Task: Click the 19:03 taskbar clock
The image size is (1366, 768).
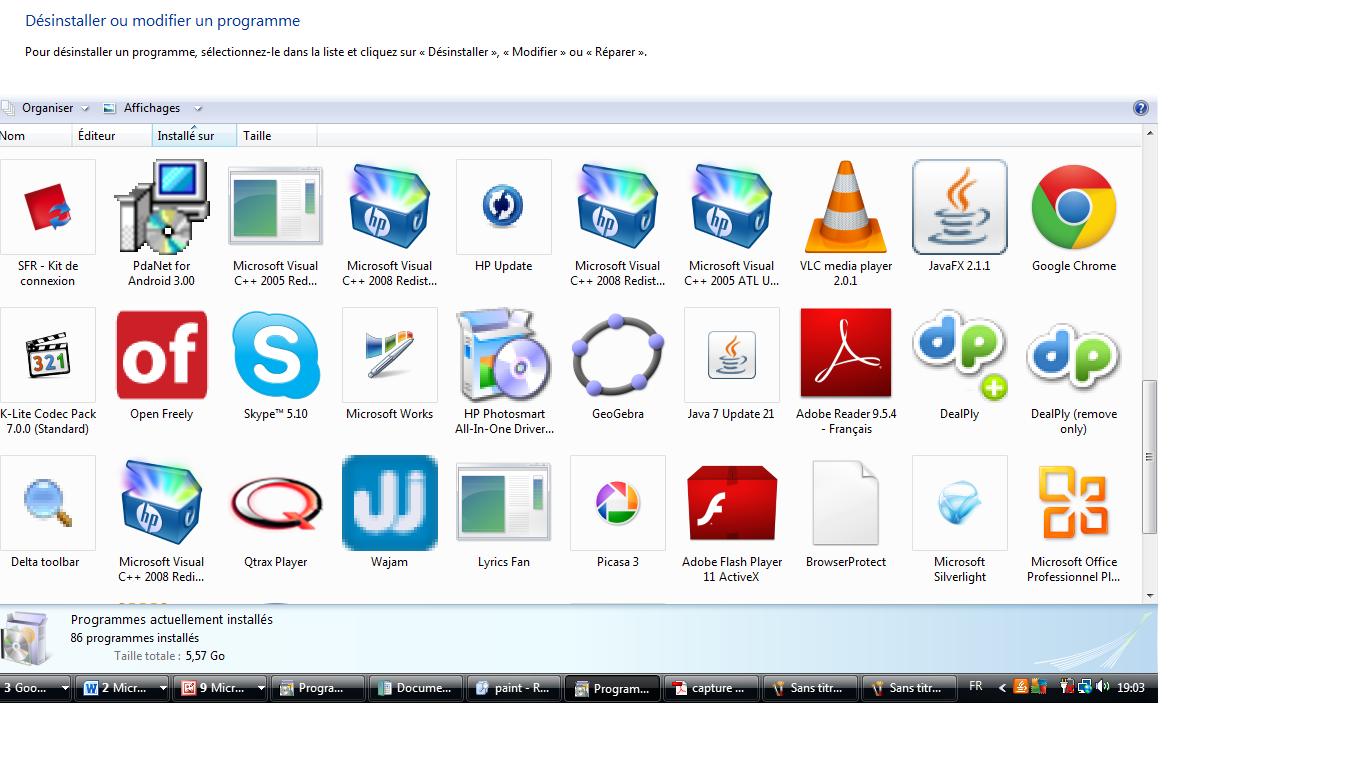Action: click(x=1131, y=687)
